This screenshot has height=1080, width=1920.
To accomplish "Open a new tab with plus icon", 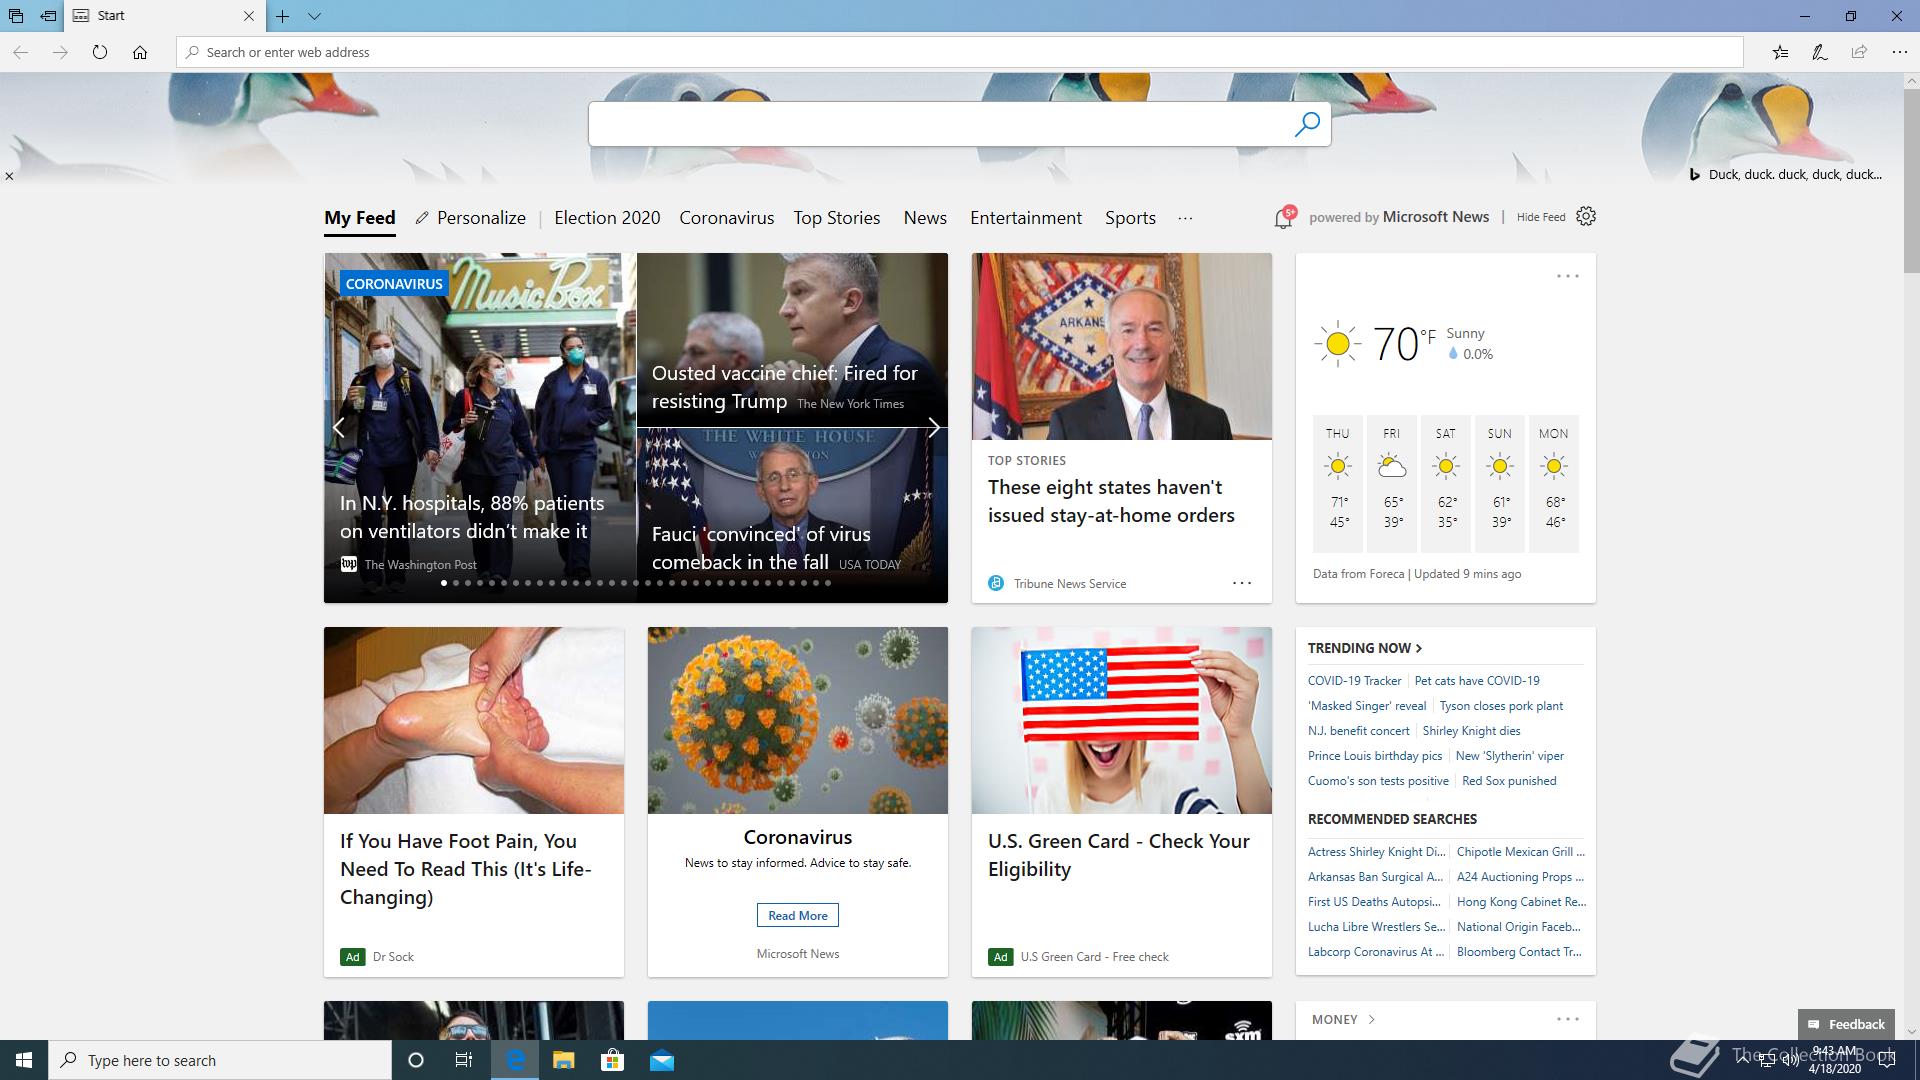I will tap(283, 16).
